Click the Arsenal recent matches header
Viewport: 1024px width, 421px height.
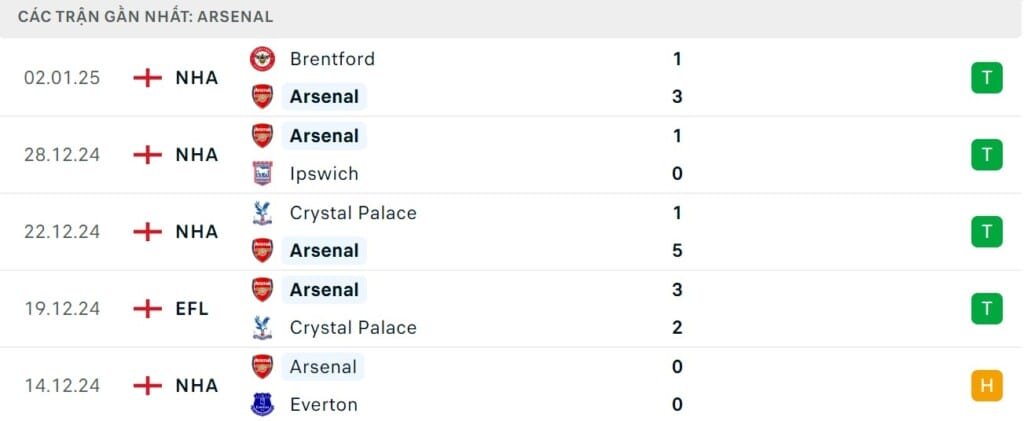146,17
